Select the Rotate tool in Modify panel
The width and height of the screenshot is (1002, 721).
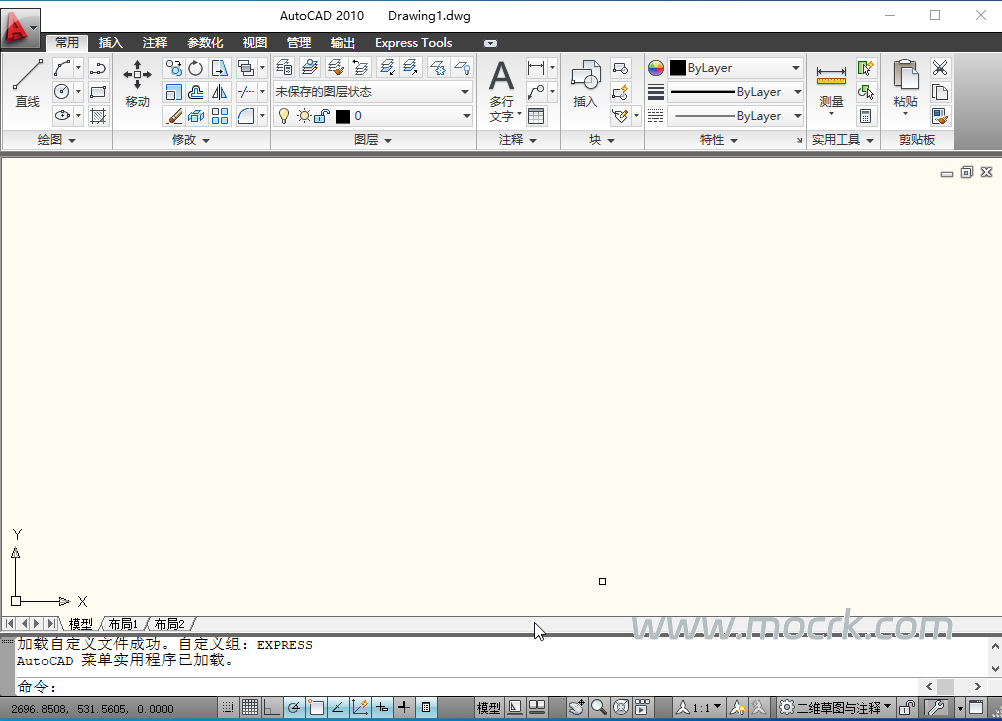point(196,68)
